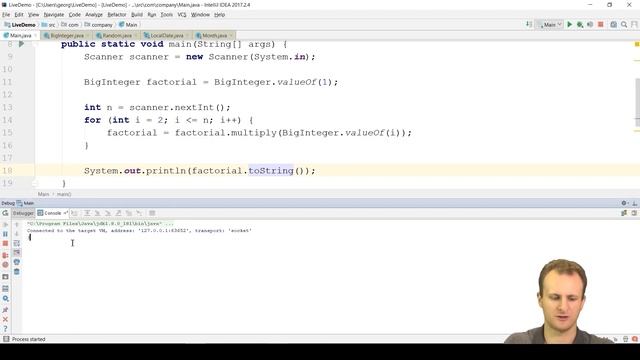Click the Print console icon
The width and height of the screenshot is (640, 360).
17,262
